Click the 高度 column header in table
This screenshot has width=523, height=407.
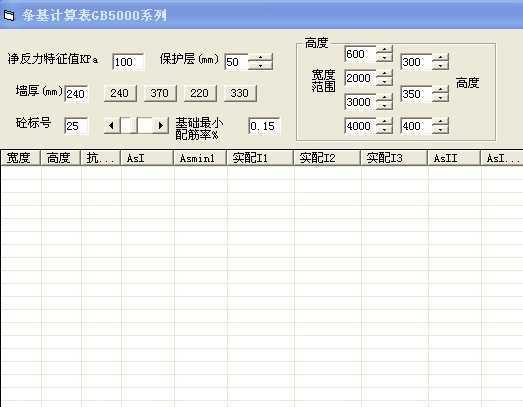[61, 158]
